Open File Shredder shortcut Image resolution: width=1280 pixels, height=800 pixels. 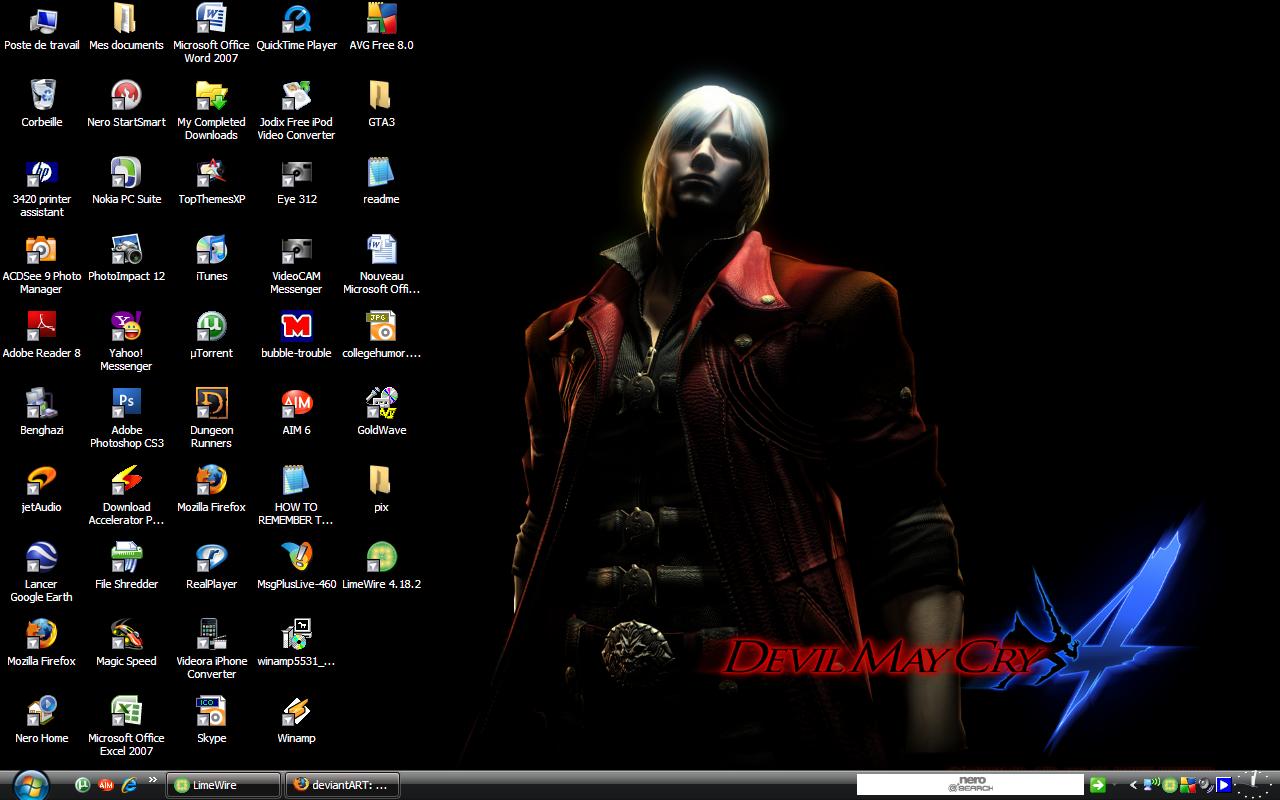pos(126,567)
